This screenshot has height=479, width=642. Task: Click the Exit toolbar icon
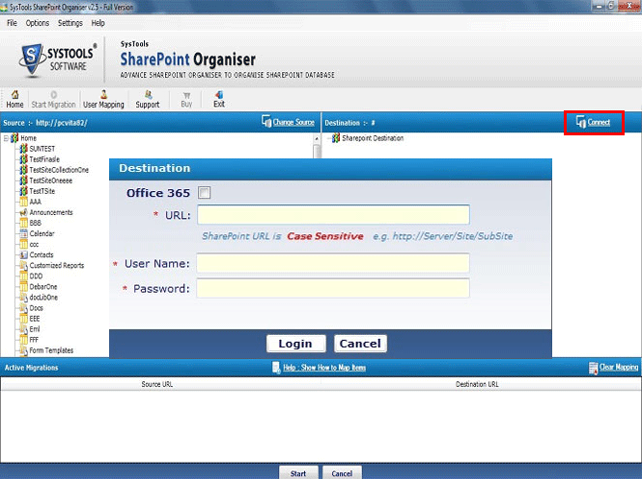coord(219,95)
